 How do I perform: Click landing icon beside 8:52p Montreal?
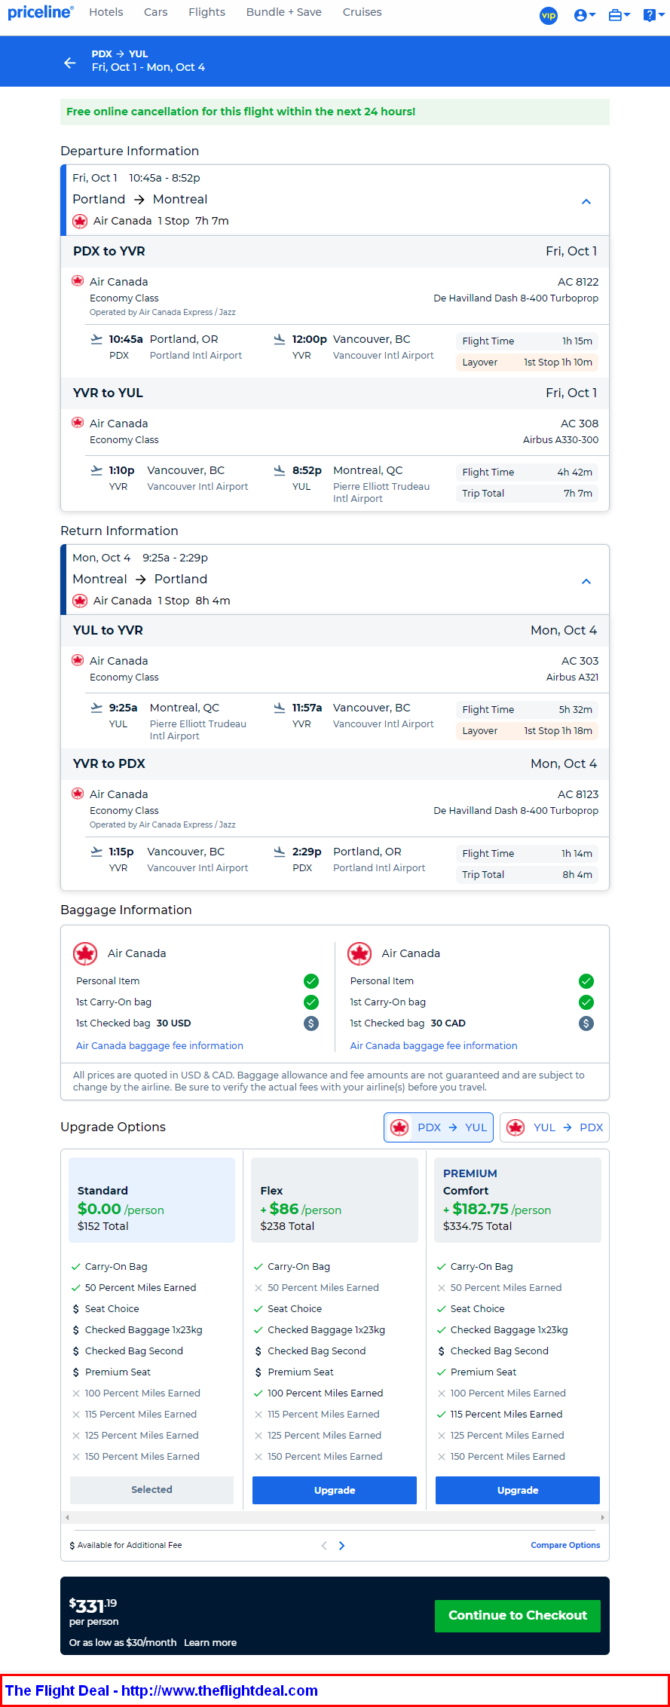point(279,470)
